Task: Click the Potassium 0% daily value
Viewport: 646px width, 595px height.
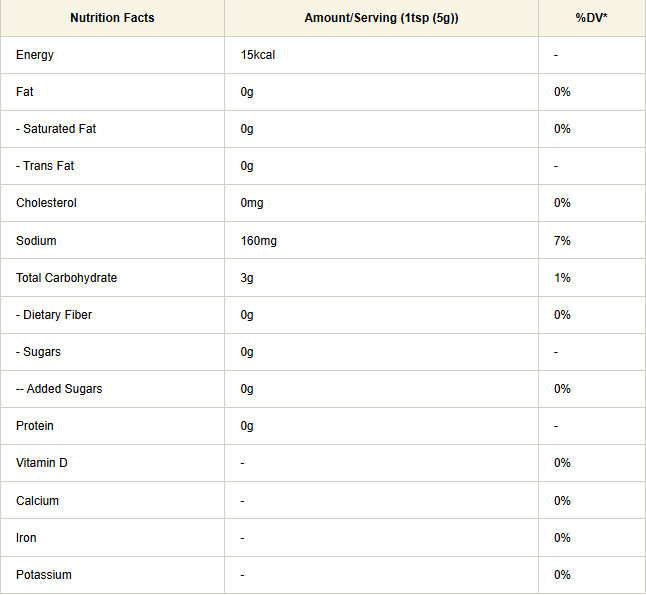Action: click(x=562, y=575)
